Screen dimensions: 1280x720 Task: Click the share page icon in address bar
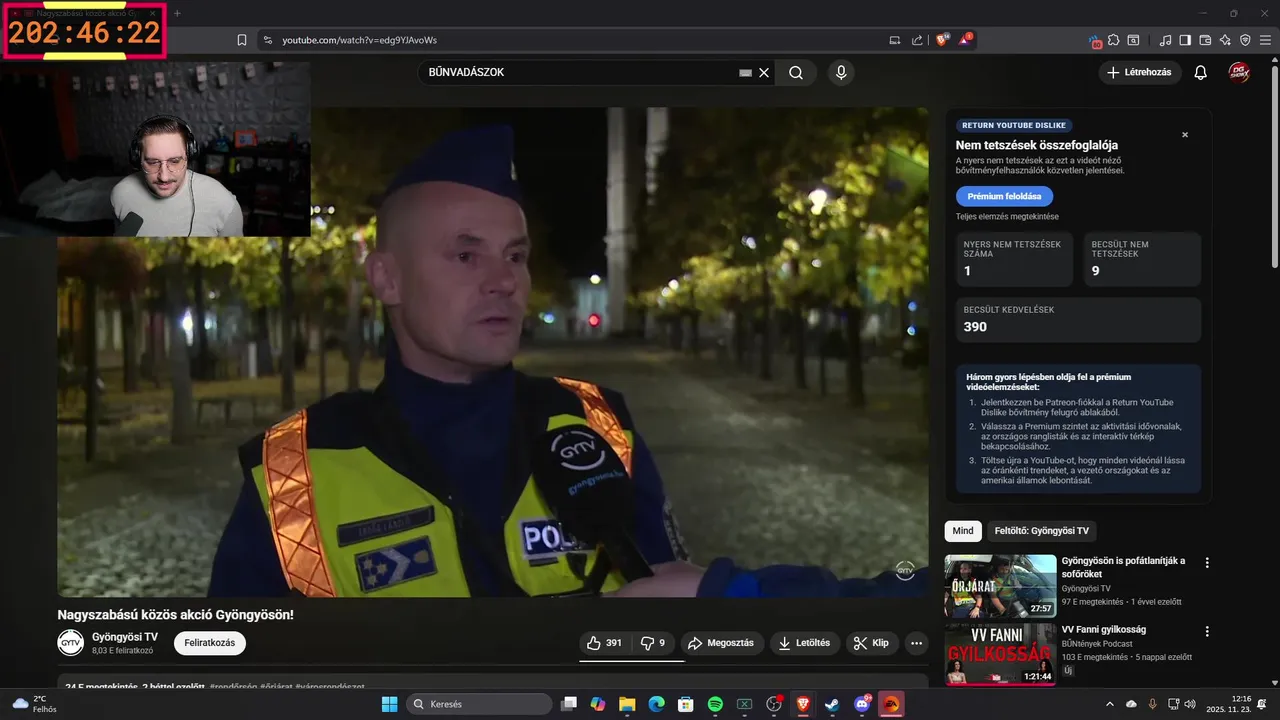coord(918,40)
